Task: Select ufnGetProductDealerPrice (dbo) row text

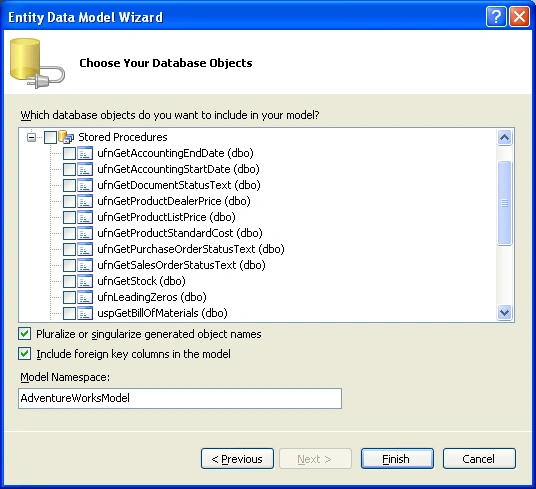Action: (174, 201)
